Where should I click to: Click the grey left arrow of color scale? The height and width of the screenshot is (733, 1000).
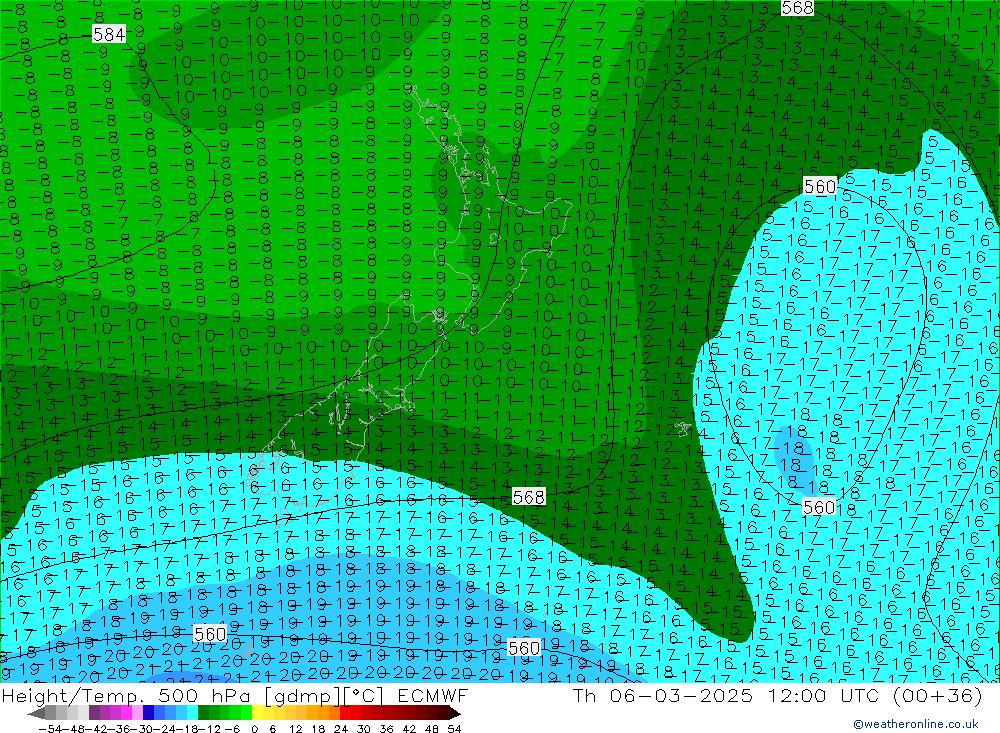36,713
